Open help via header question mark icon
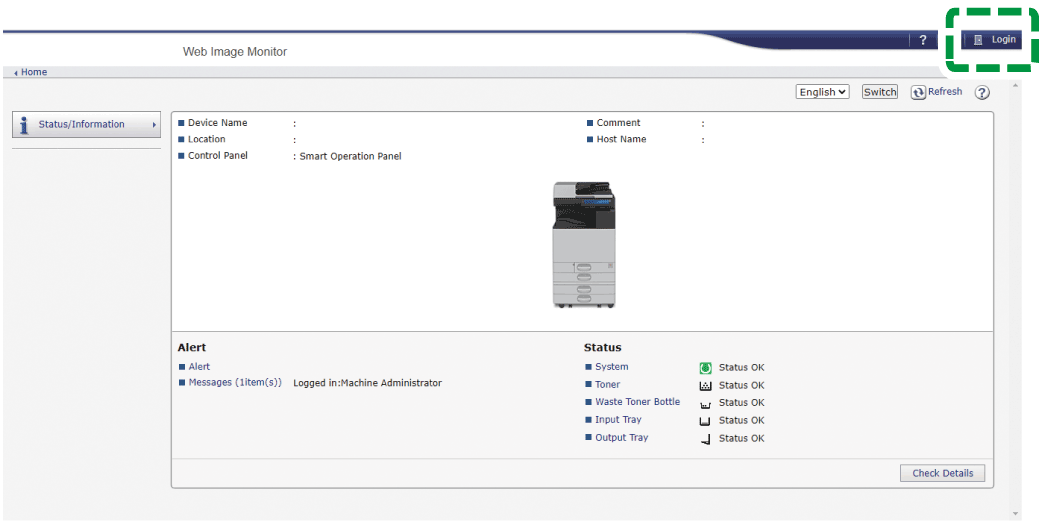The image size is (1040, 524). (922, 40)
